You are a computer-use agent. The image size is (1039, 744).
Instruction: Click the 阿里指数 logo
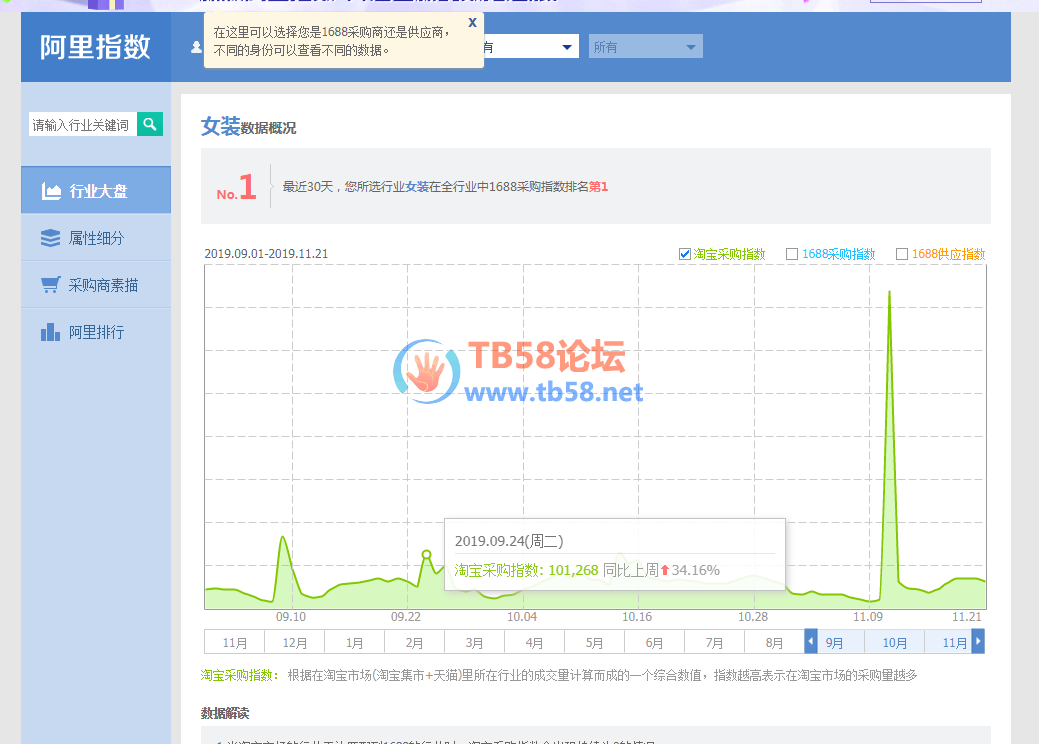point(95,47)
